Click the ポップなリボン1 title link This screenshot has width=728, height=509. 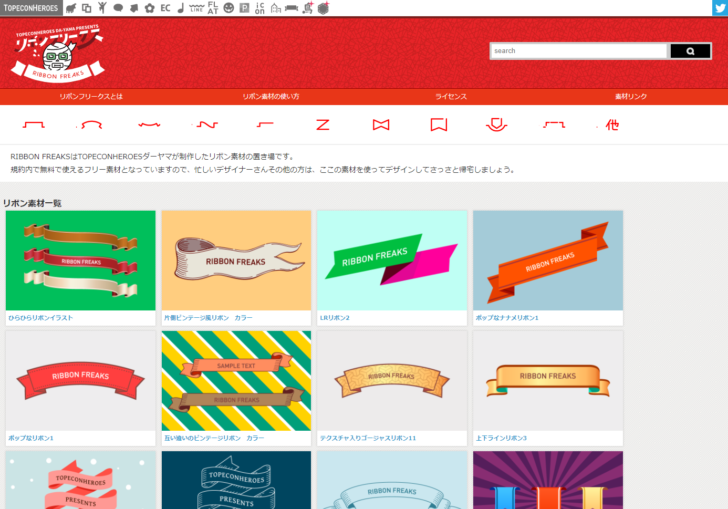(x=31, y=438)
